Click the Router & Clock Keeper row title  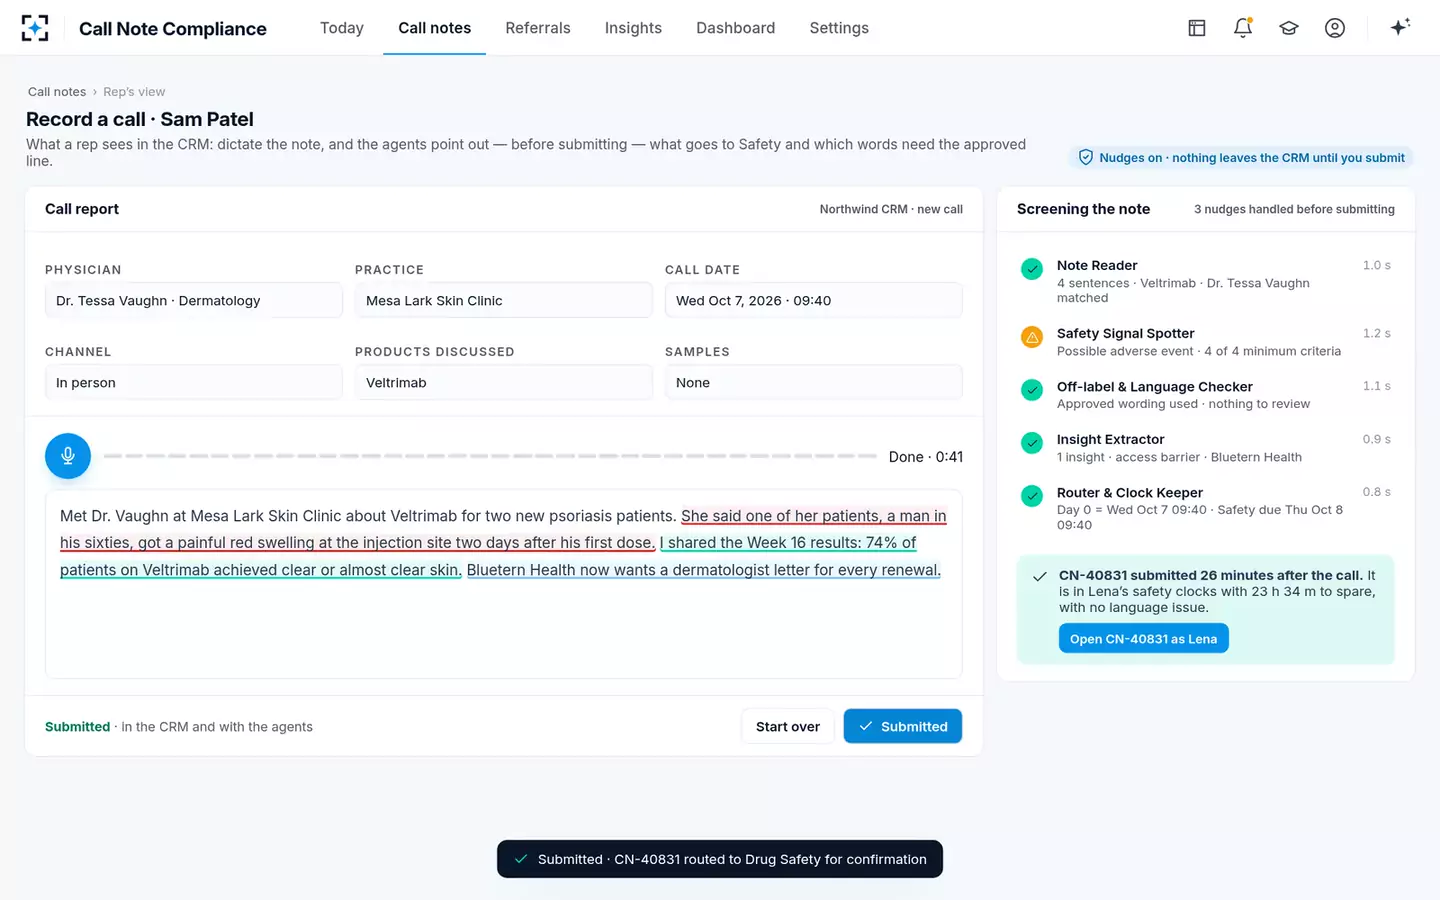(1130, 492)
